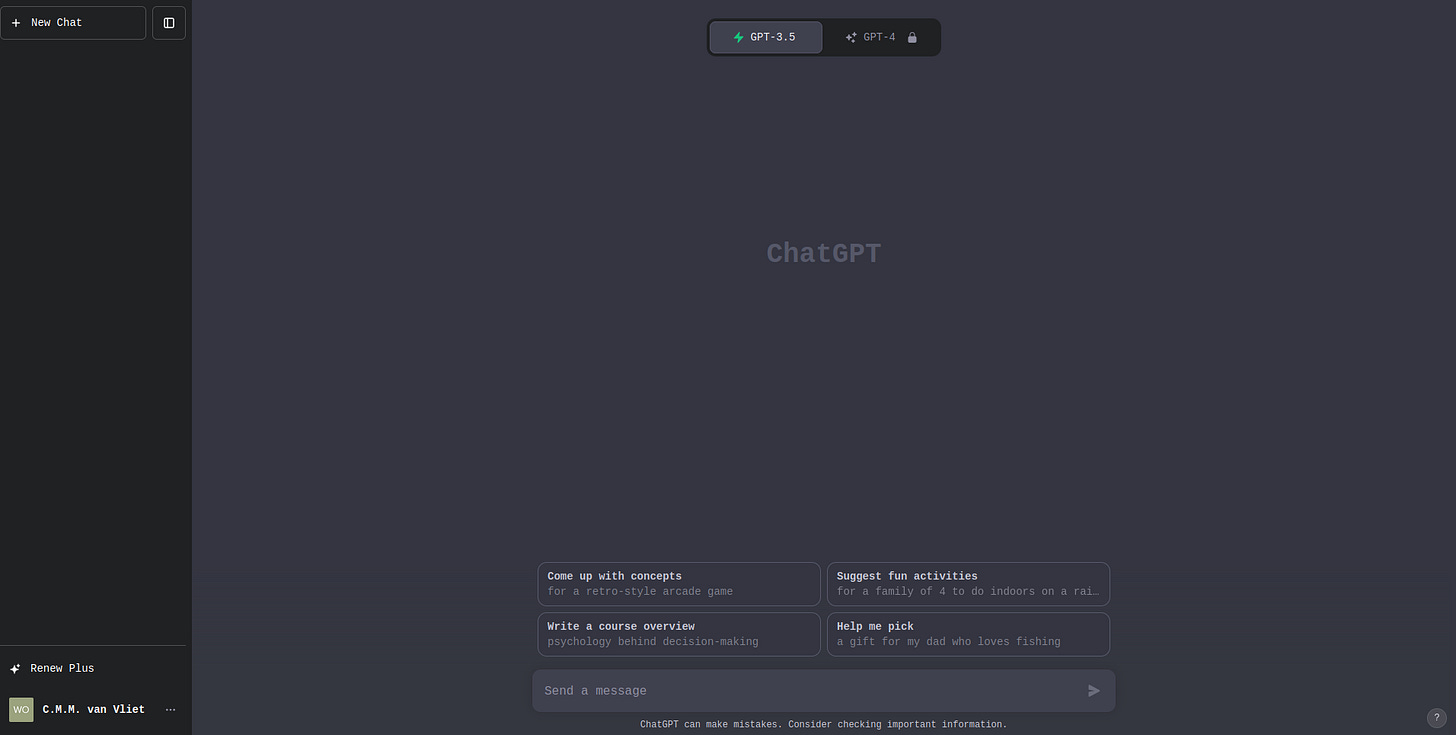
Task: Click the sparkle icon beside GPT-4
Action: point(851,38)
